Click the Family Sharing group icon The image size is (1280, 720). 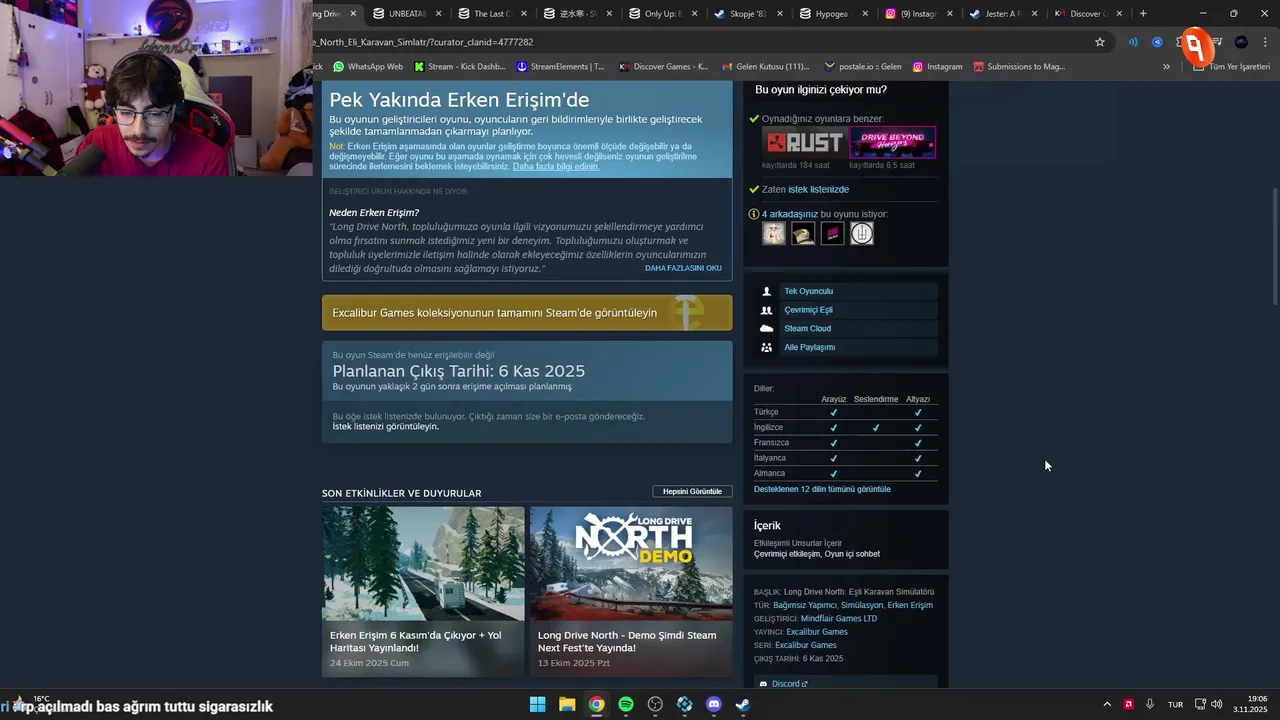[x=766, y=347]
